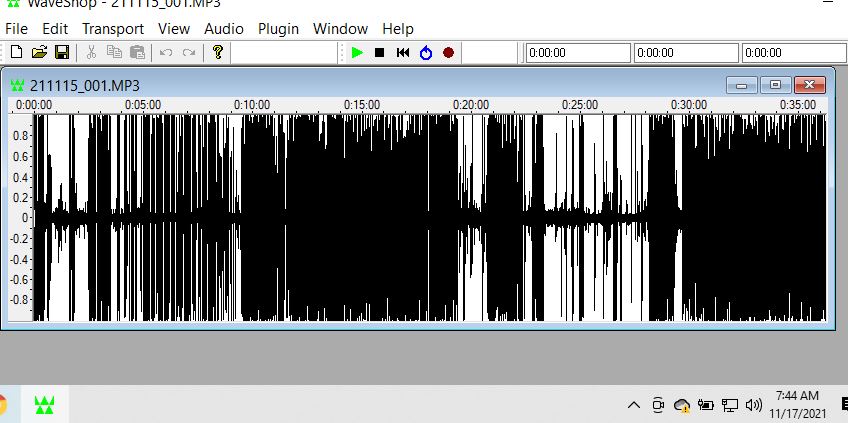
Task: Stop playback with black square button
Action: (x=380, y=52)
